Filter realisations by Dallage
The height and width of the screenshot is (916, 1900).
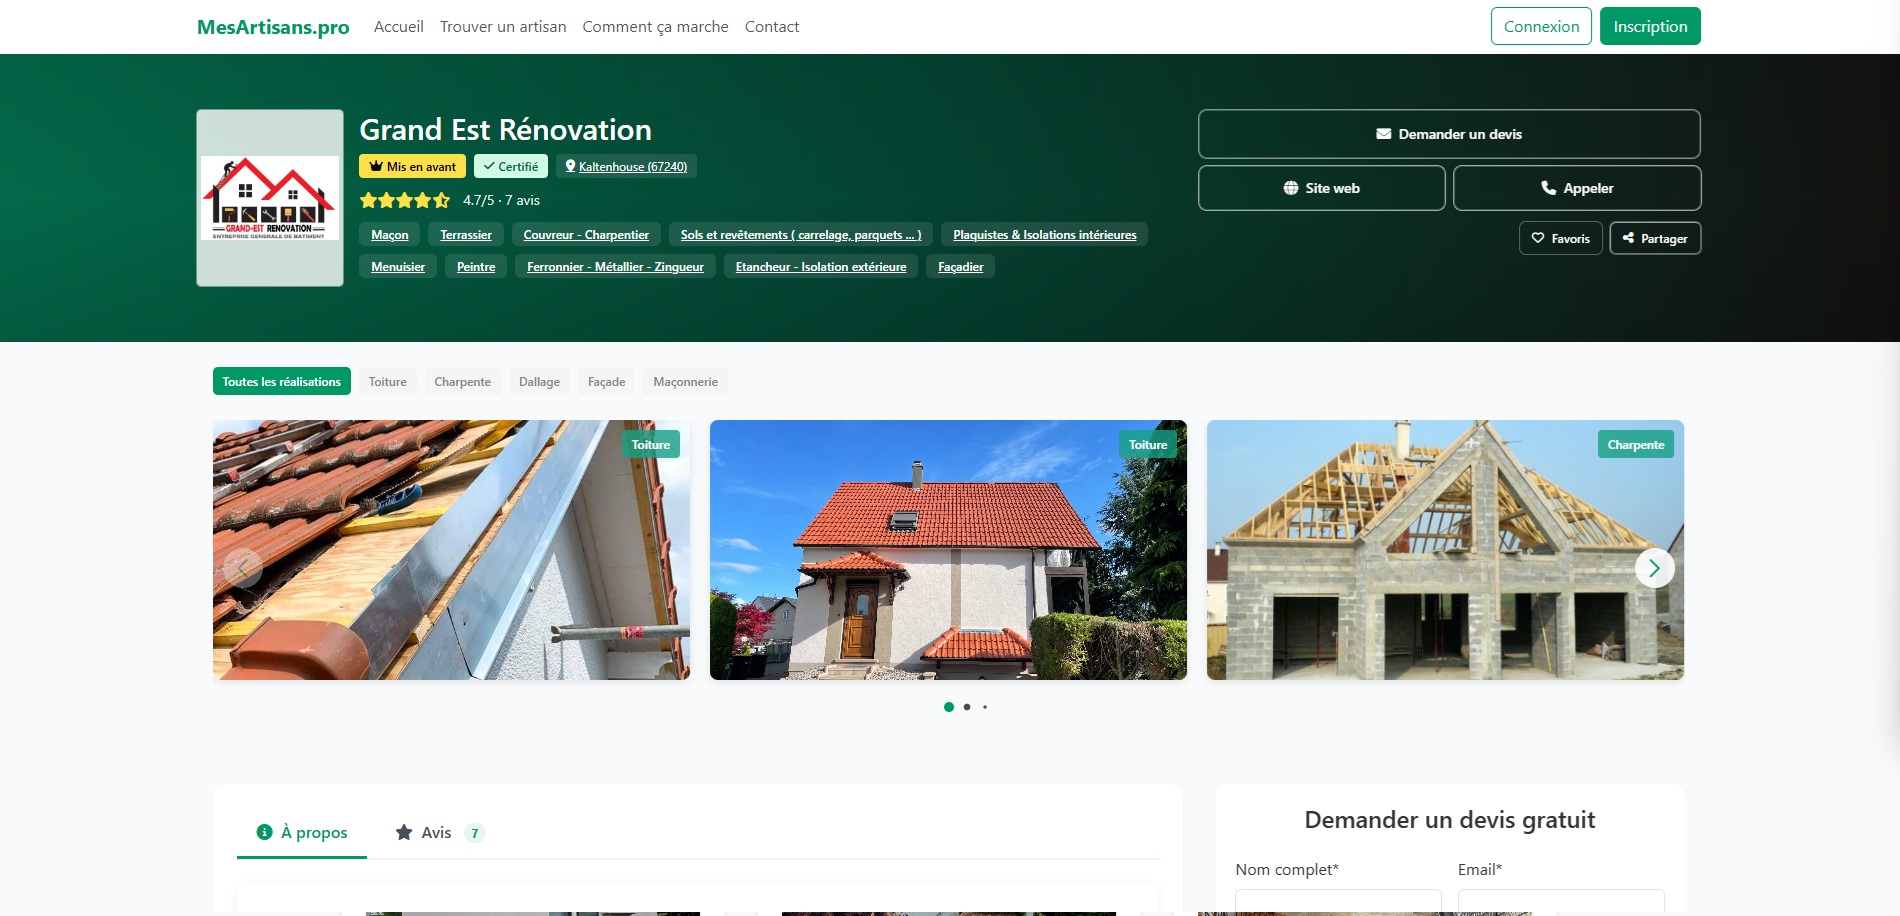click(540, 381)
